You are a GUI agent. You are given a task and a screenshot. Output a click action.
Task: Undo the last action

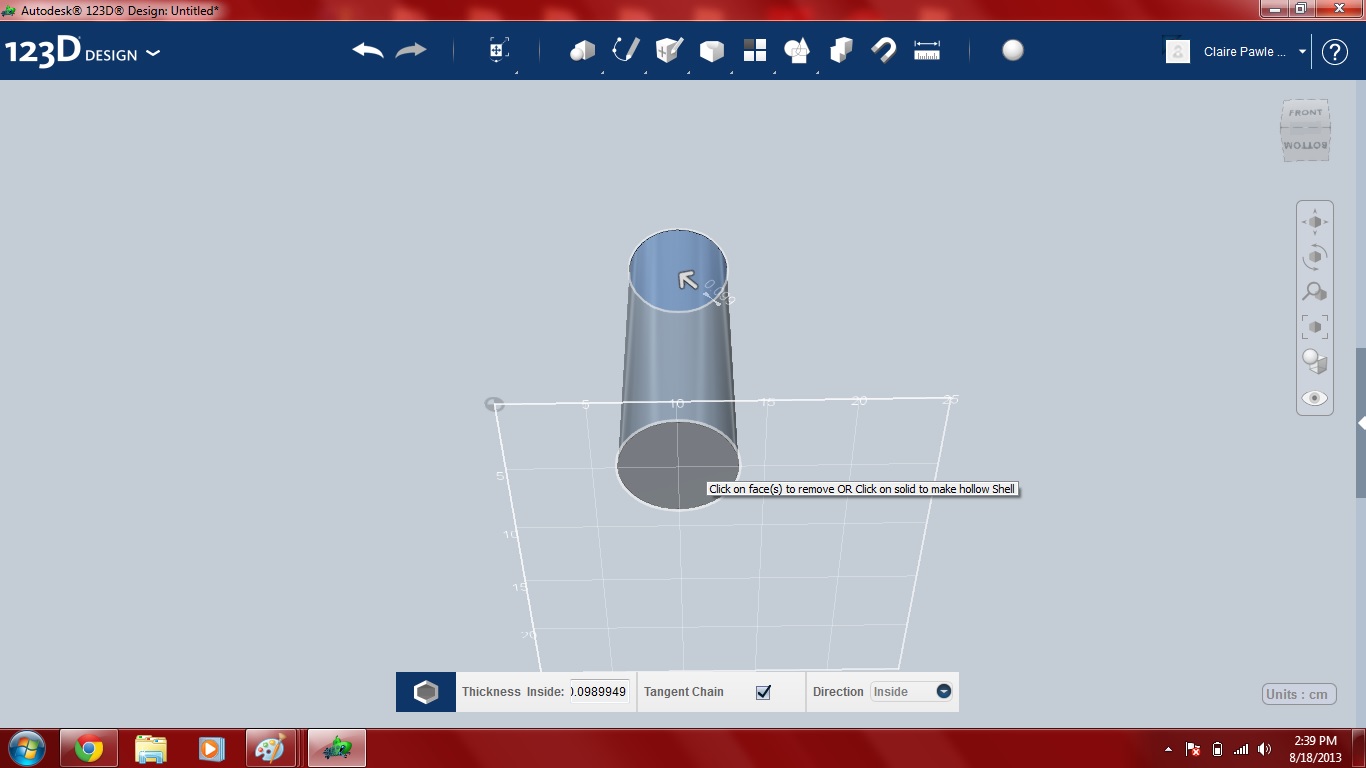tap(368, 50)
